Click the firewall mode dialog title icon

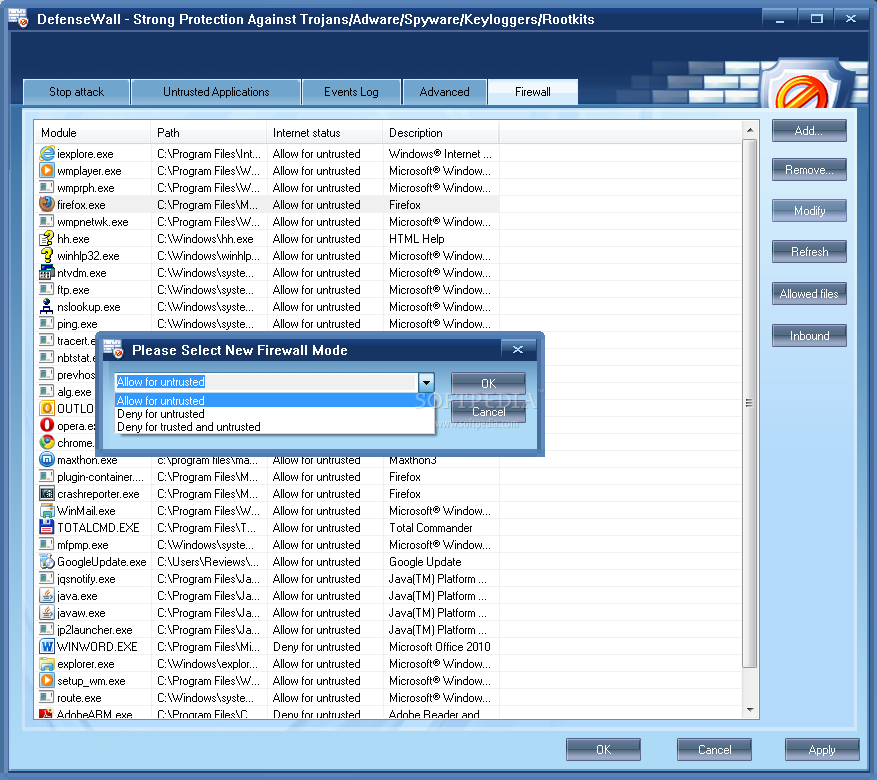coord(114,348)
